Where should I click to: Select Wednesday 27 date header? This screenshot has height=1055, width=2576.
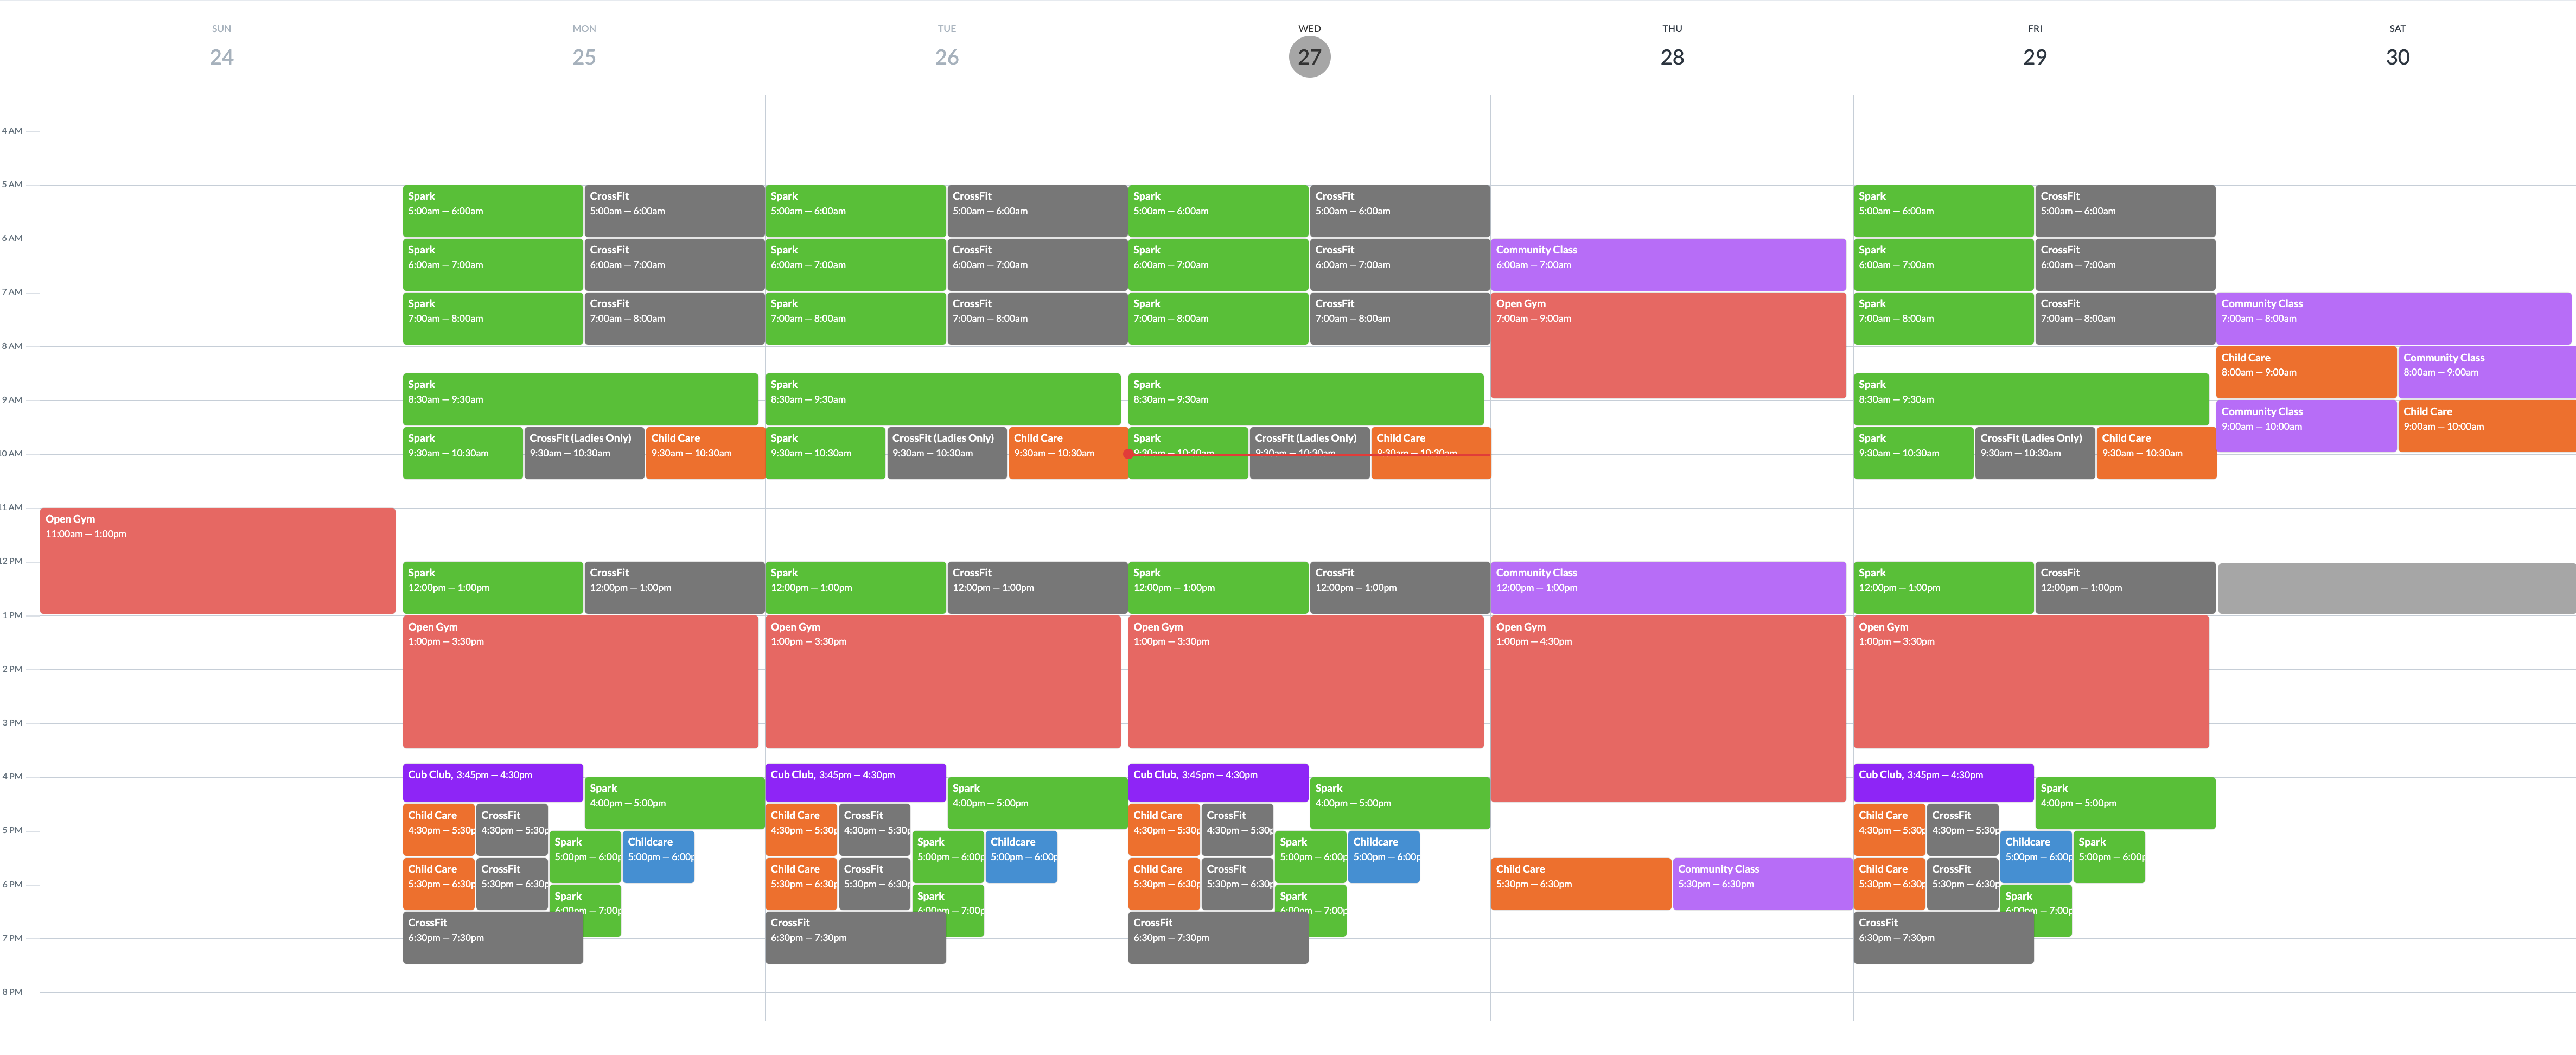1309,56
